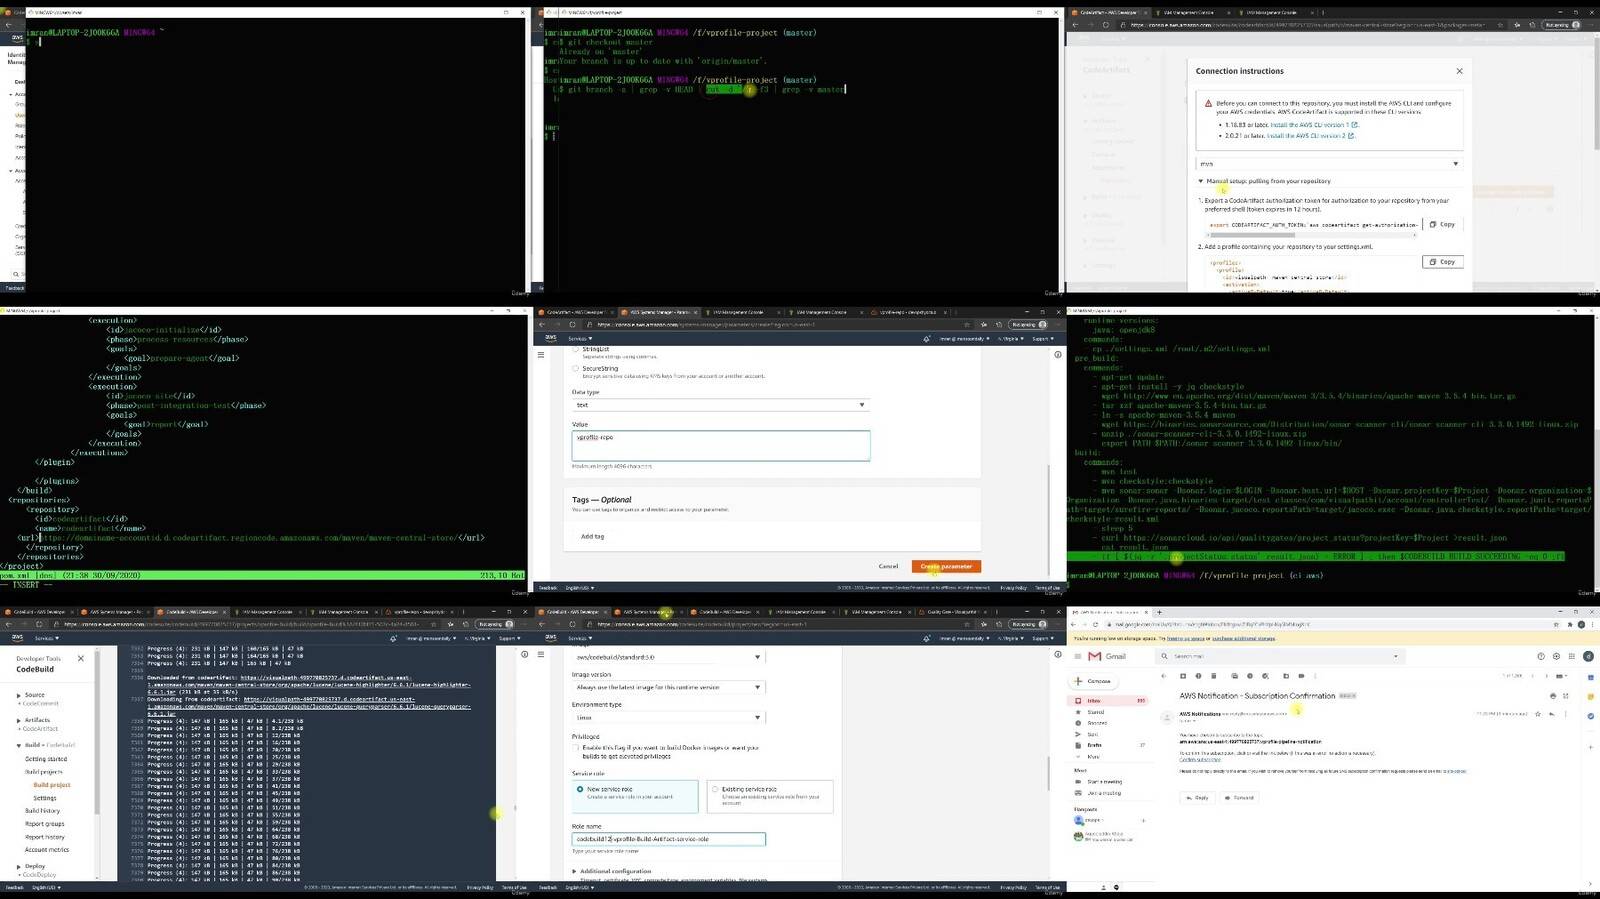This screenshot has height=899, width=1600.
Task: Select the Existing service role option
Action: click(x=770, y=796)
